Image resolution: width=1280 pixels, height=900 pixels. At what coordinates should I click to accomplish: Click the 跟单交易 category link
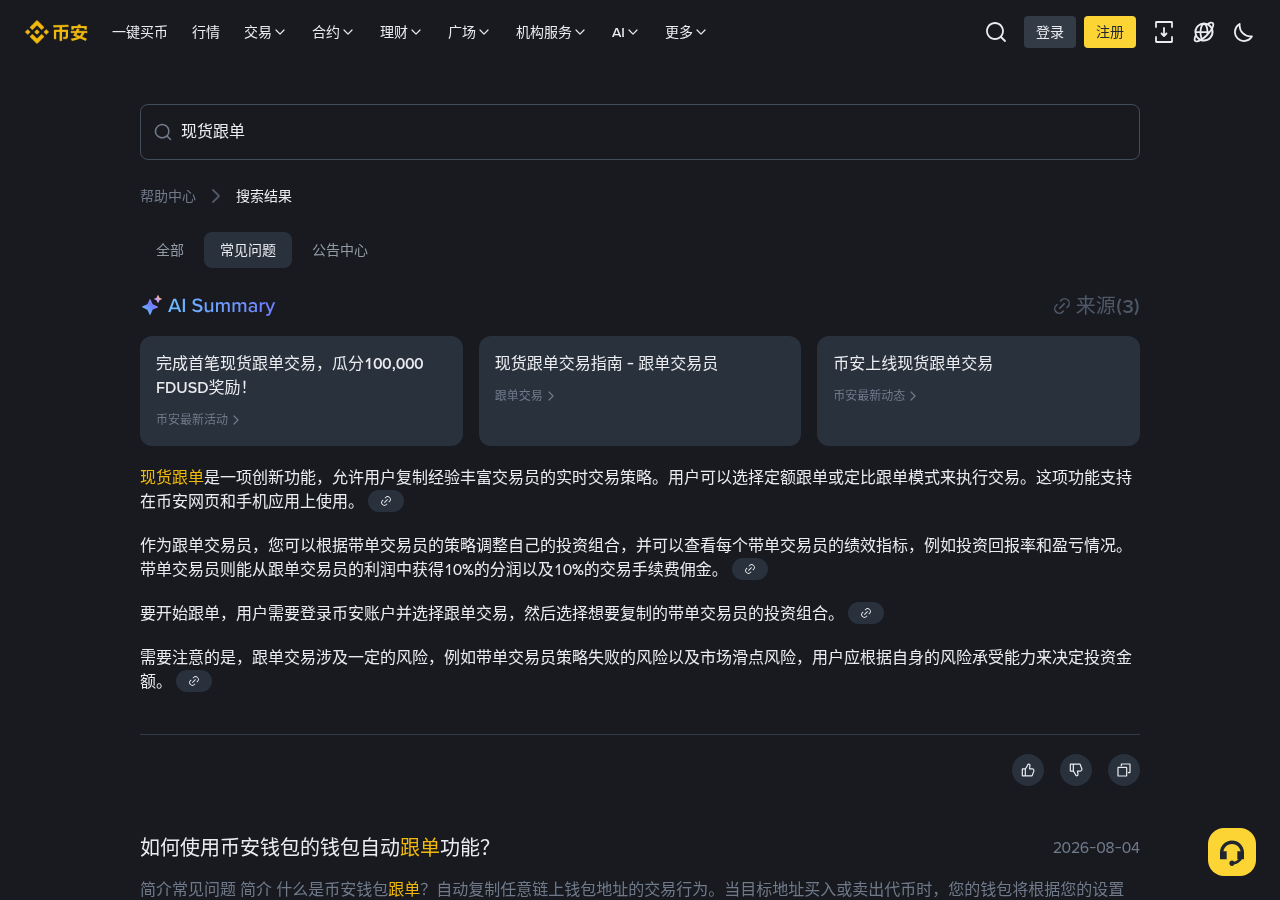click(525, 396)
